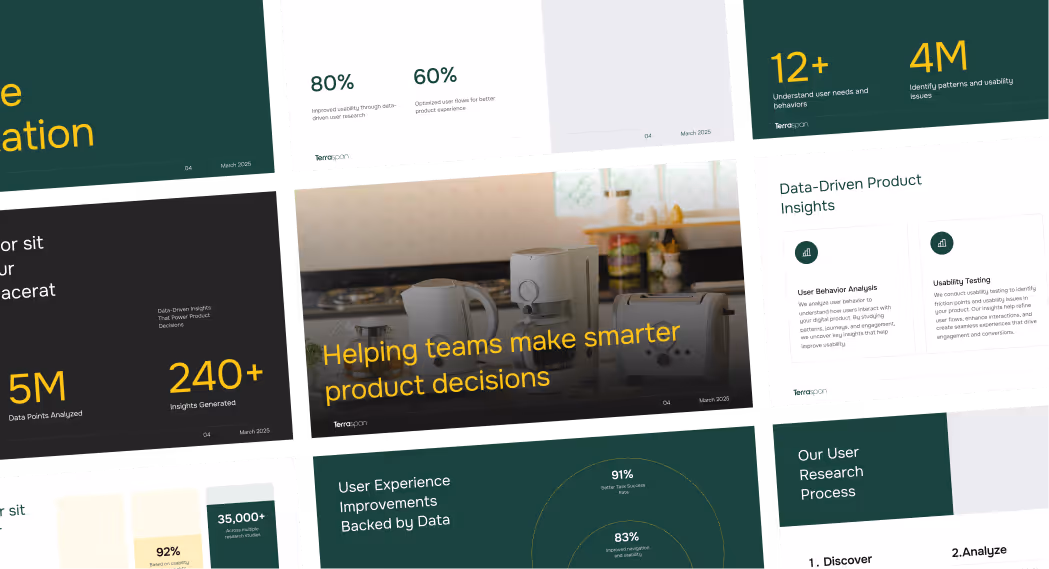Screen dimensions: 1049x569
Task: Open the kitchen appliances photo slide
Action: click(x=525, y=299)
